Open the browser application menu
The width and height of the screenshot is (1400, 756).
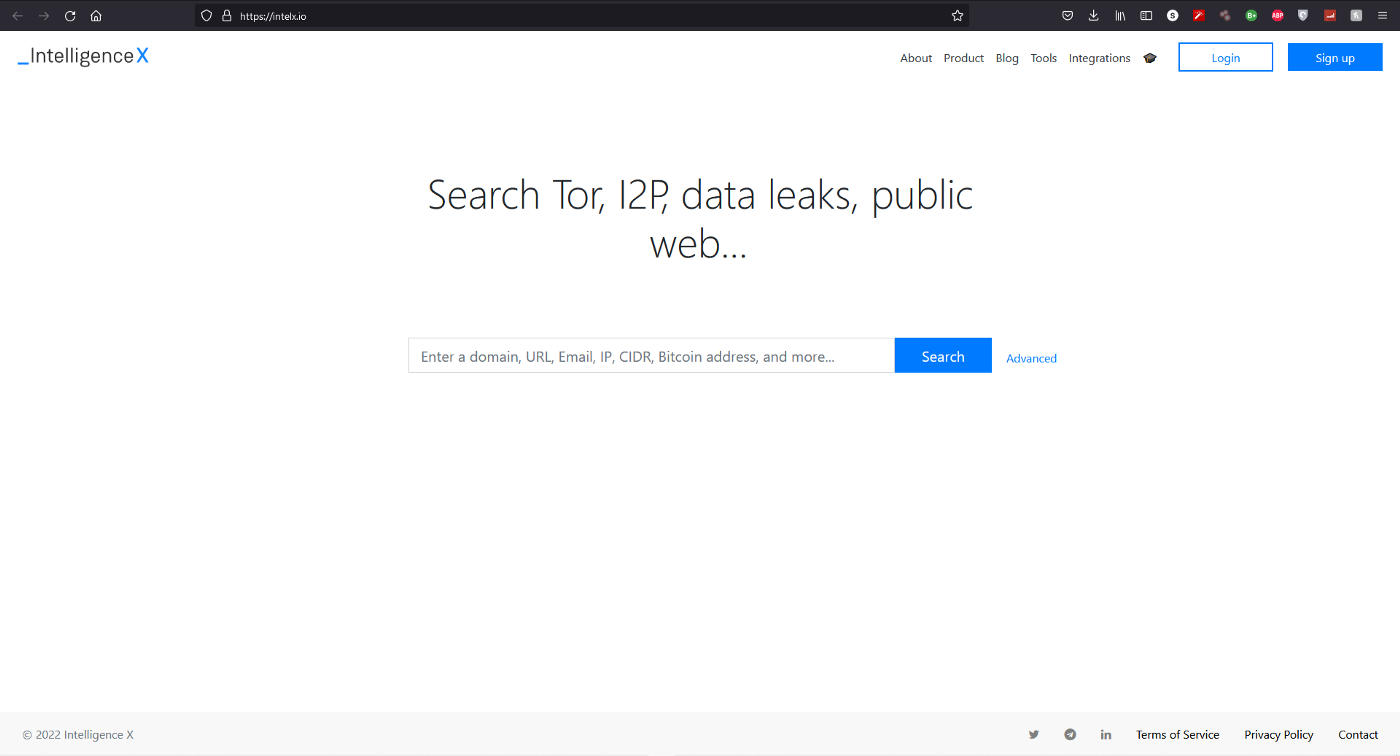[1383, 16]
